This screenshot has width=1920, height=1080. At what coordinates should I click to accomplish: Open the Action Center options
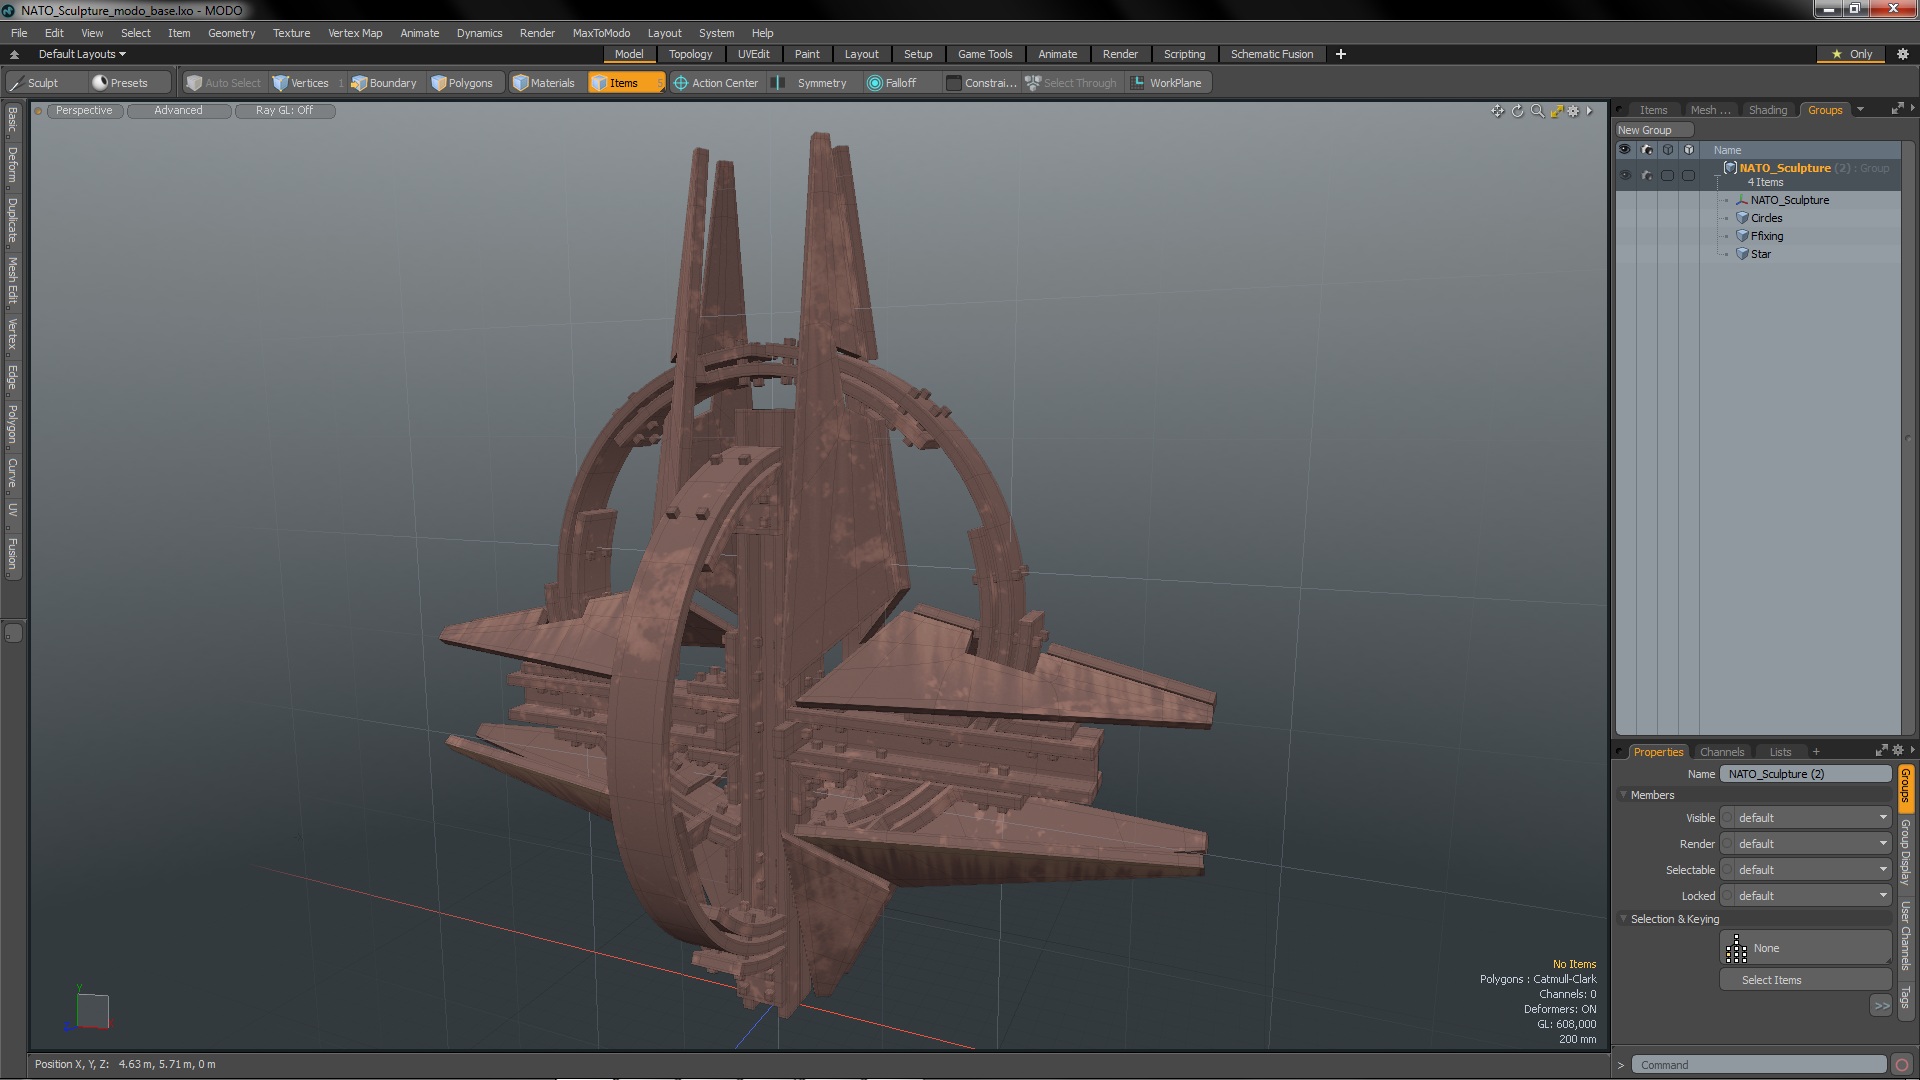[x=716, y=83]
